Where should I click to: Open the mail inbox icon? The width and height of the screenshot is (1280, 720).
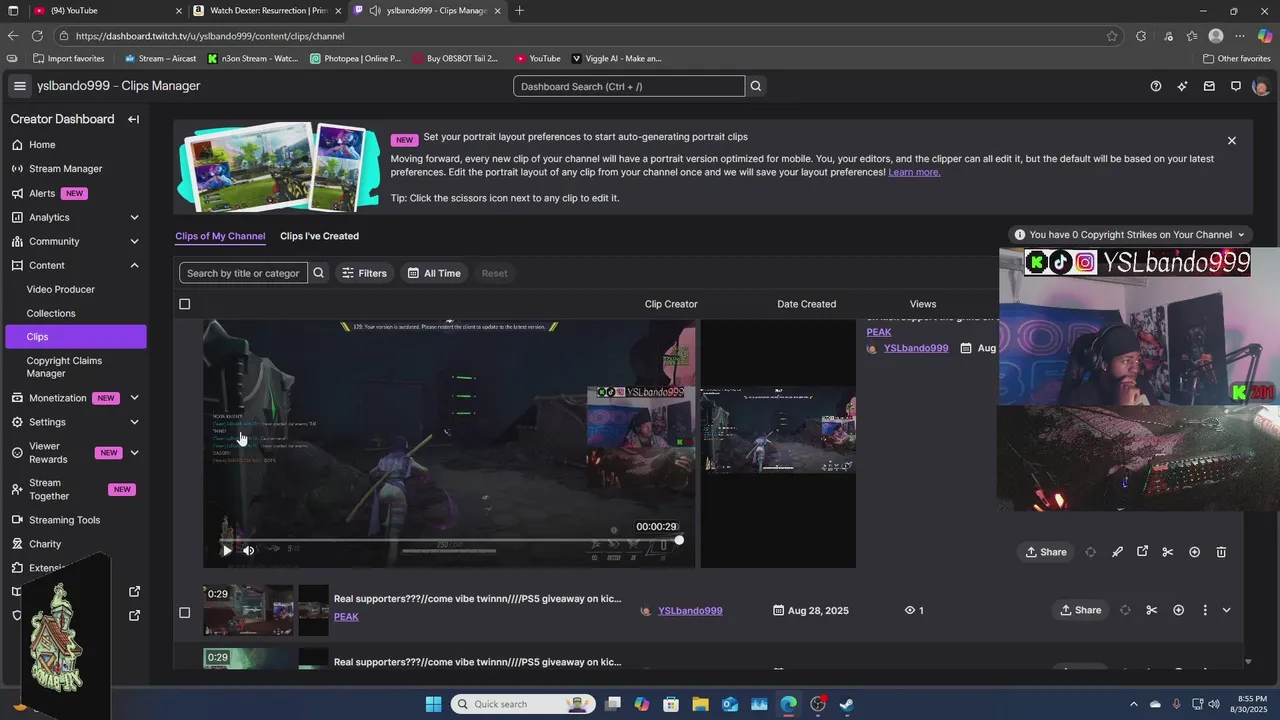pyautogui.click(x=1209, y=86)
